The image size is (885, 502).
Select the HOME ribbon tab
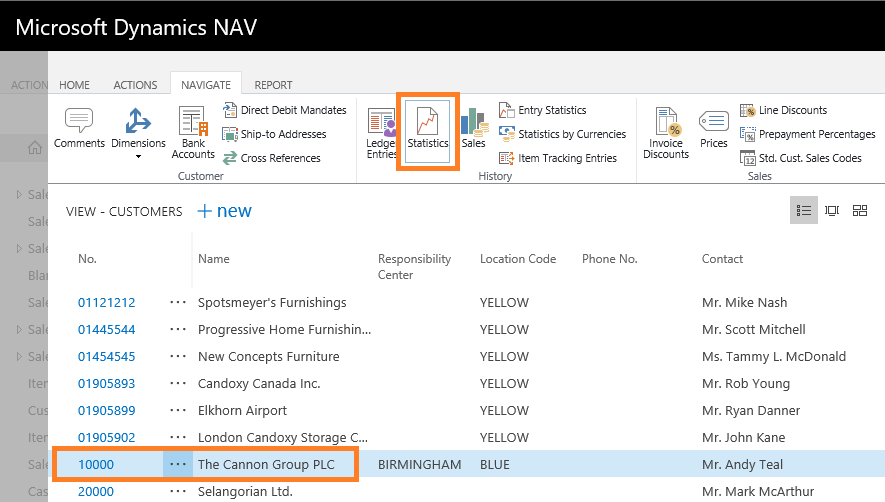pyautogui.click(x=75, y=85)
